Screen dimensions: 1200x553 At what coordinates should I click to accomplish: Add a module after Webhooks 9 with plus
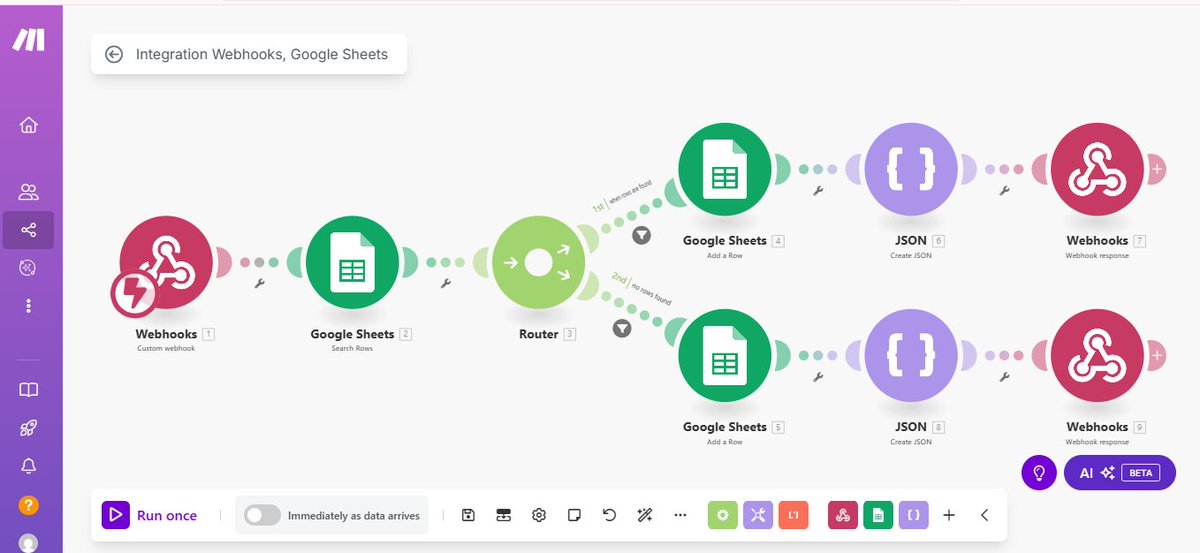(1157, 356)
